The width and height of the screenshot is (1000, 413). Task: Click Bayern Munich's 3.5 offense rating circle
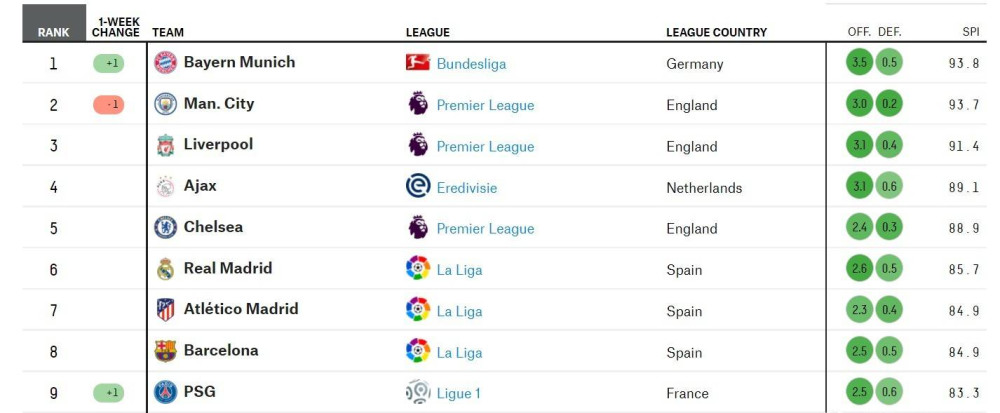[x=859, y=62]
